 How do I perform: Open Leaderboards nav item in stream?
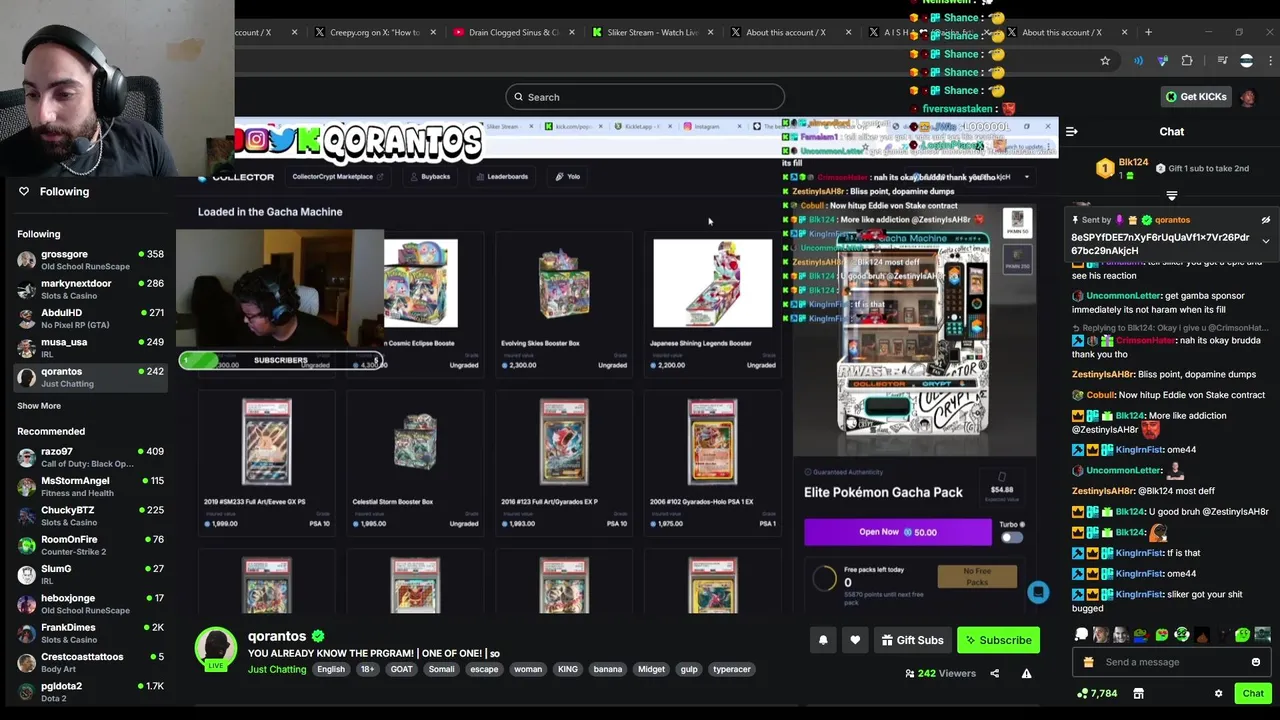[502, 177]
